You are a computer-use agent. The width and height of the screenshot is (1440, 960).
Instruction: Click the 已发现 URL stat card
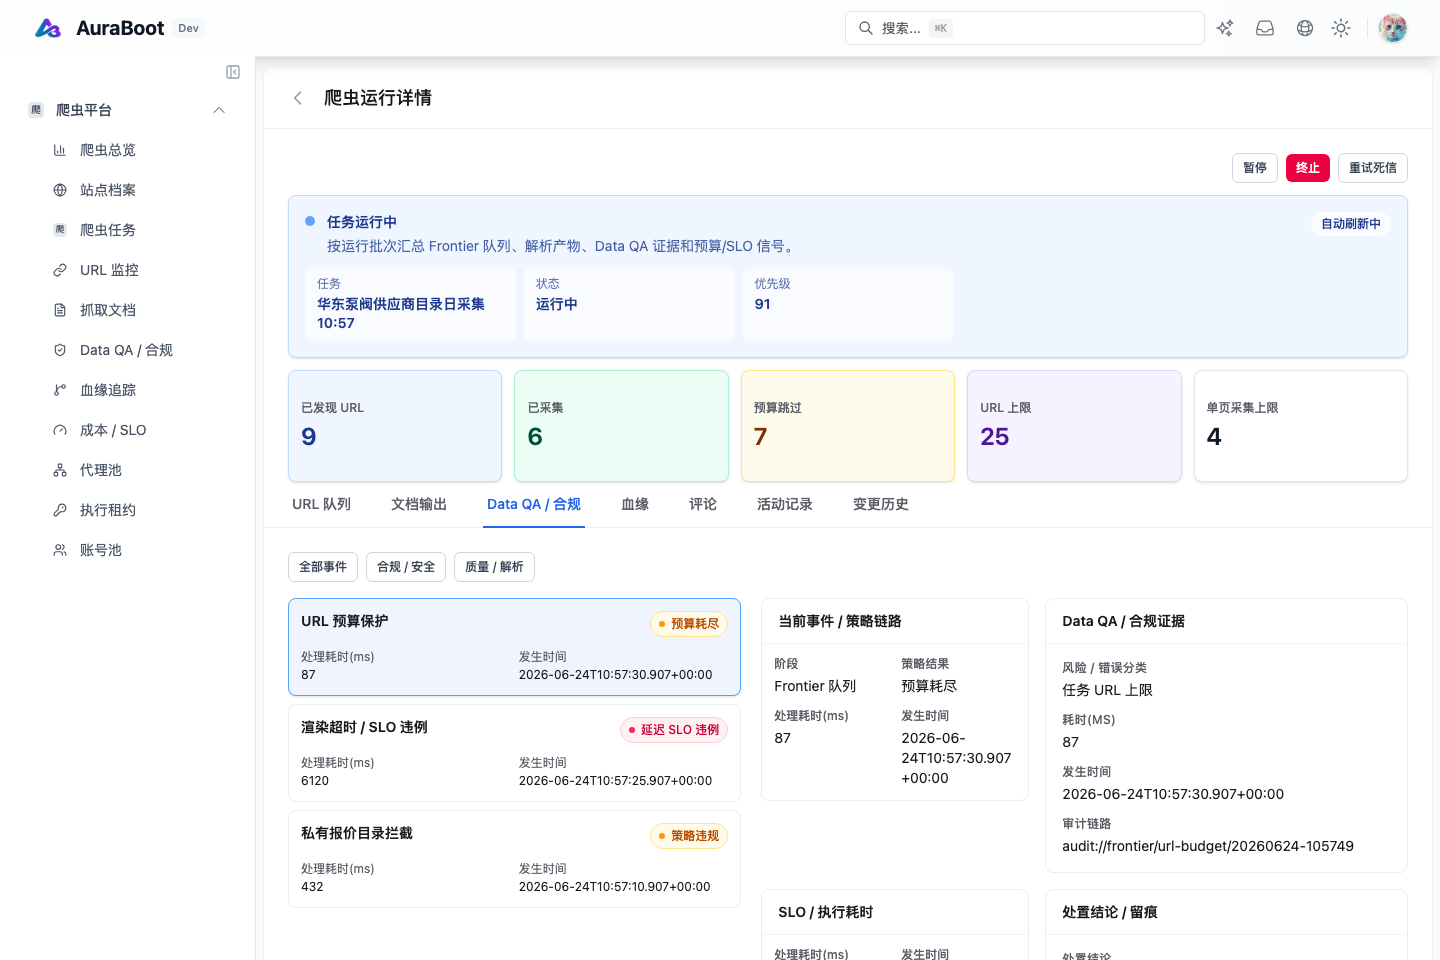tap(395, 426)
